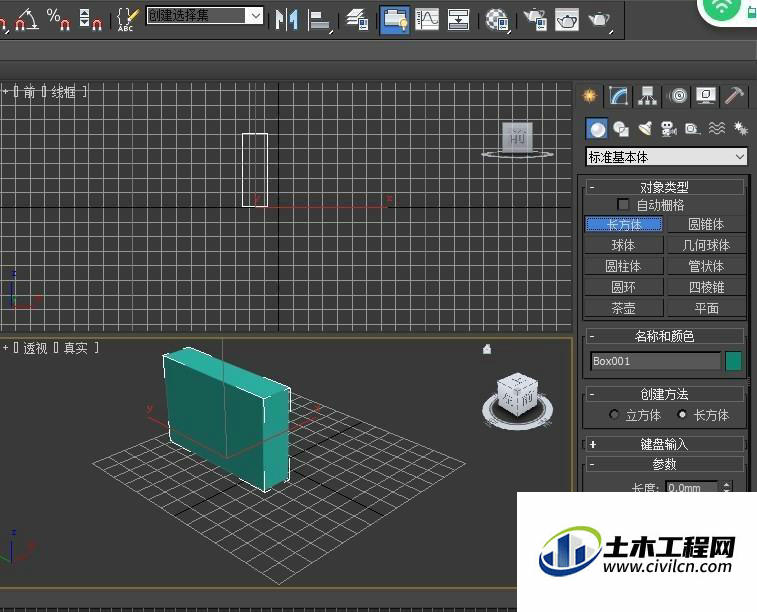Click the 球体 button
The height and width of the screenshot is (612, 757).
[x=624, y=245]
